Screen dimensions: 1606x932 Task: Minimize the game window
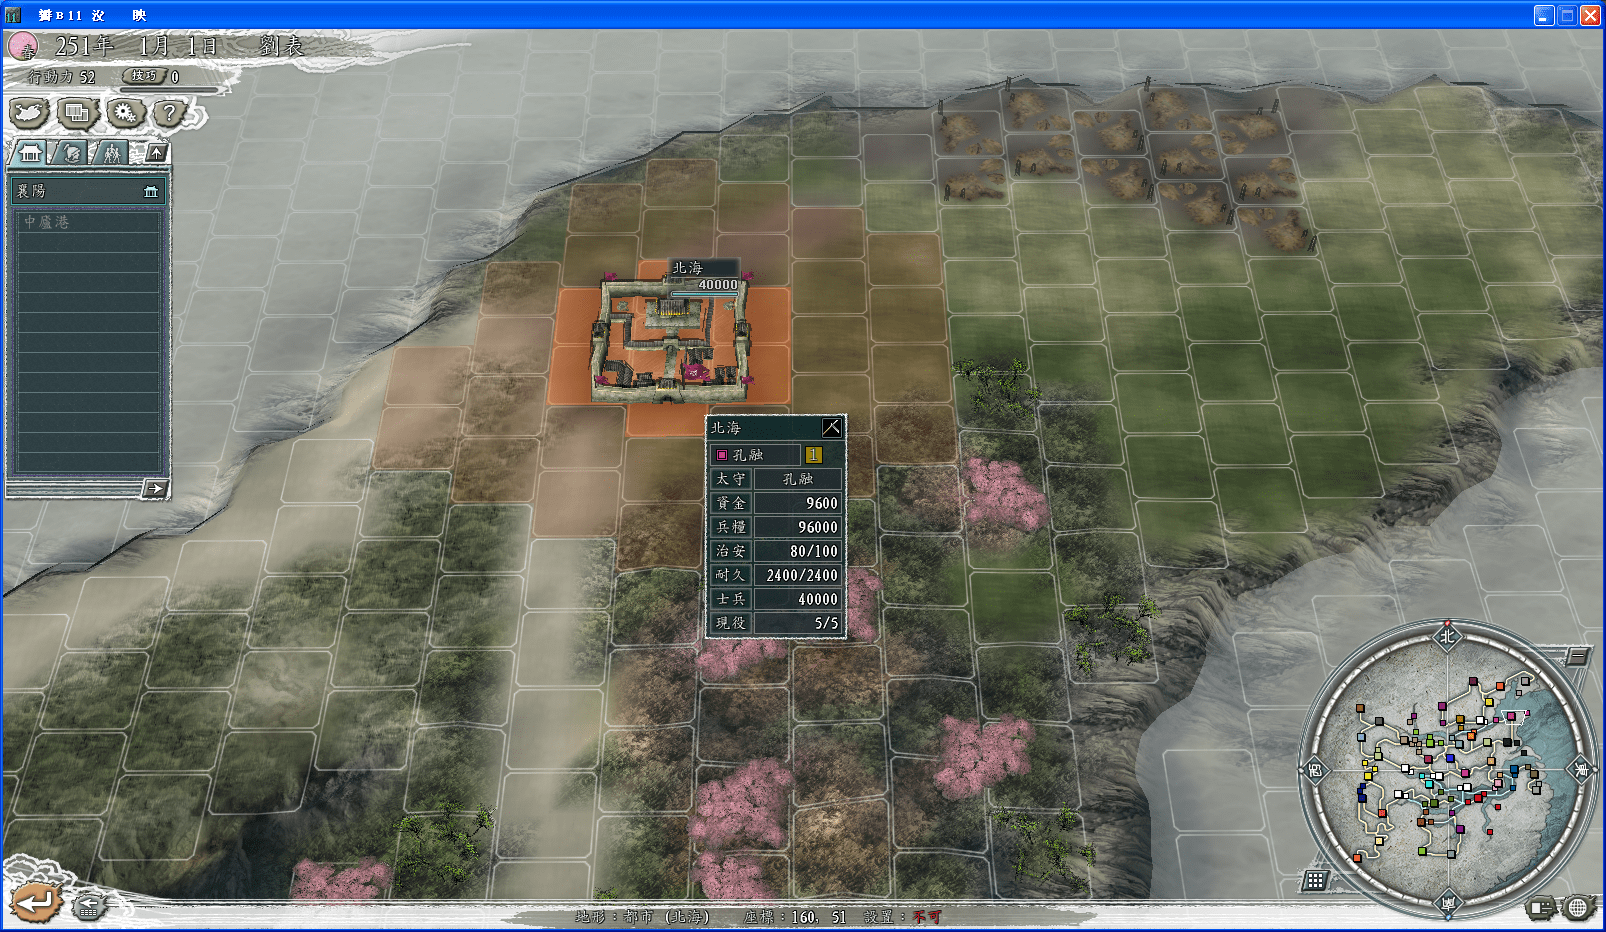[1544, 15]
